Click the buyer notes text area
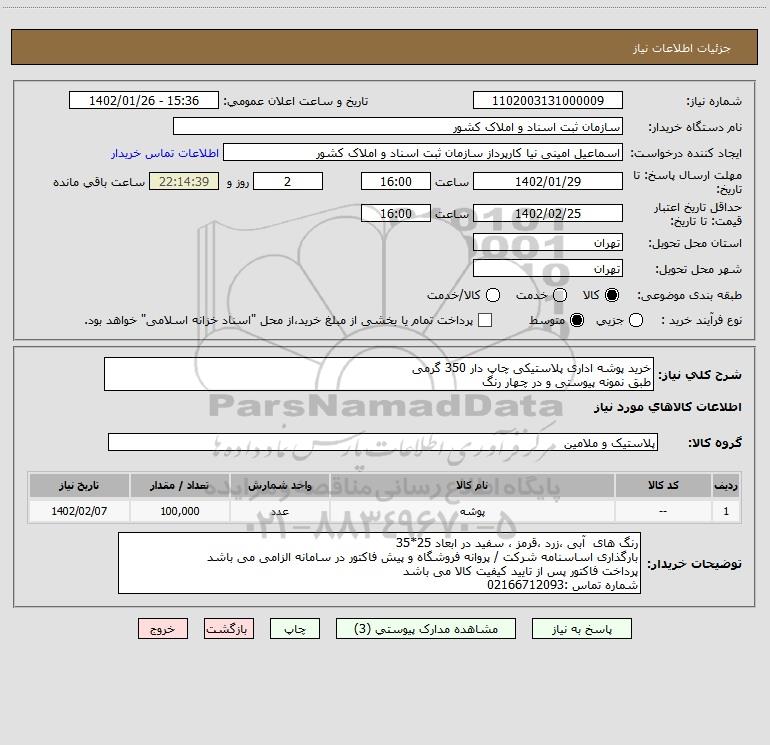Viewport: 770px width, 745px height. tap(379, 563)
